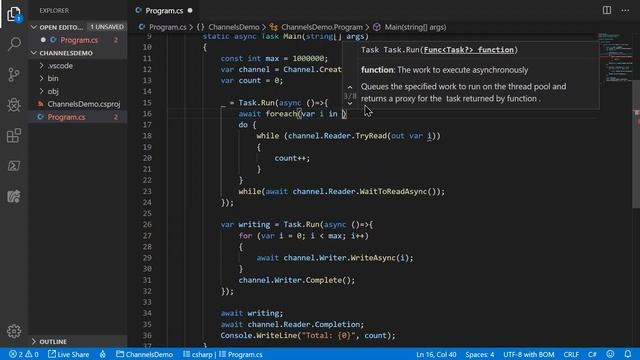The width and height of the screenshot is (640, 360).
Task: Change end of line sequence CRLF
Action: [x=571, y=354]
